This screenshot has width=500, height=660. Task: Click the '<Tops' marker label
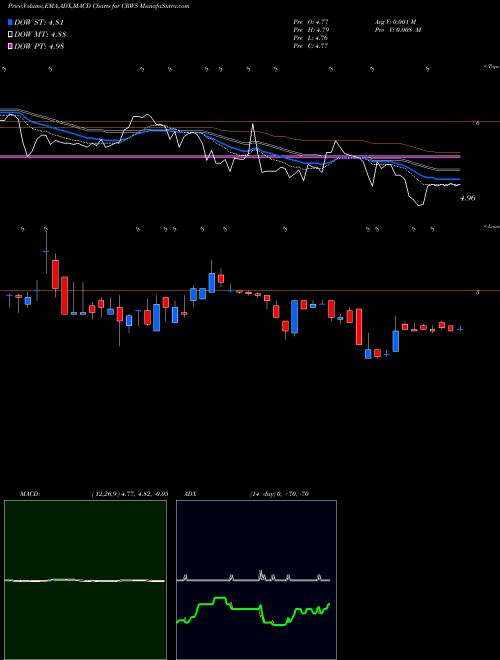[x=492, y=67]
